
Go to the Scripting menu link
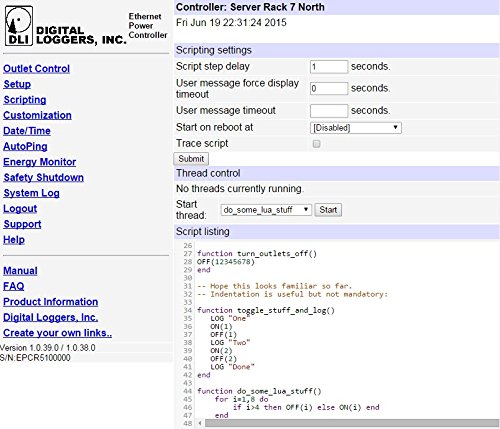pyautogui.click(x=25, y=100)
